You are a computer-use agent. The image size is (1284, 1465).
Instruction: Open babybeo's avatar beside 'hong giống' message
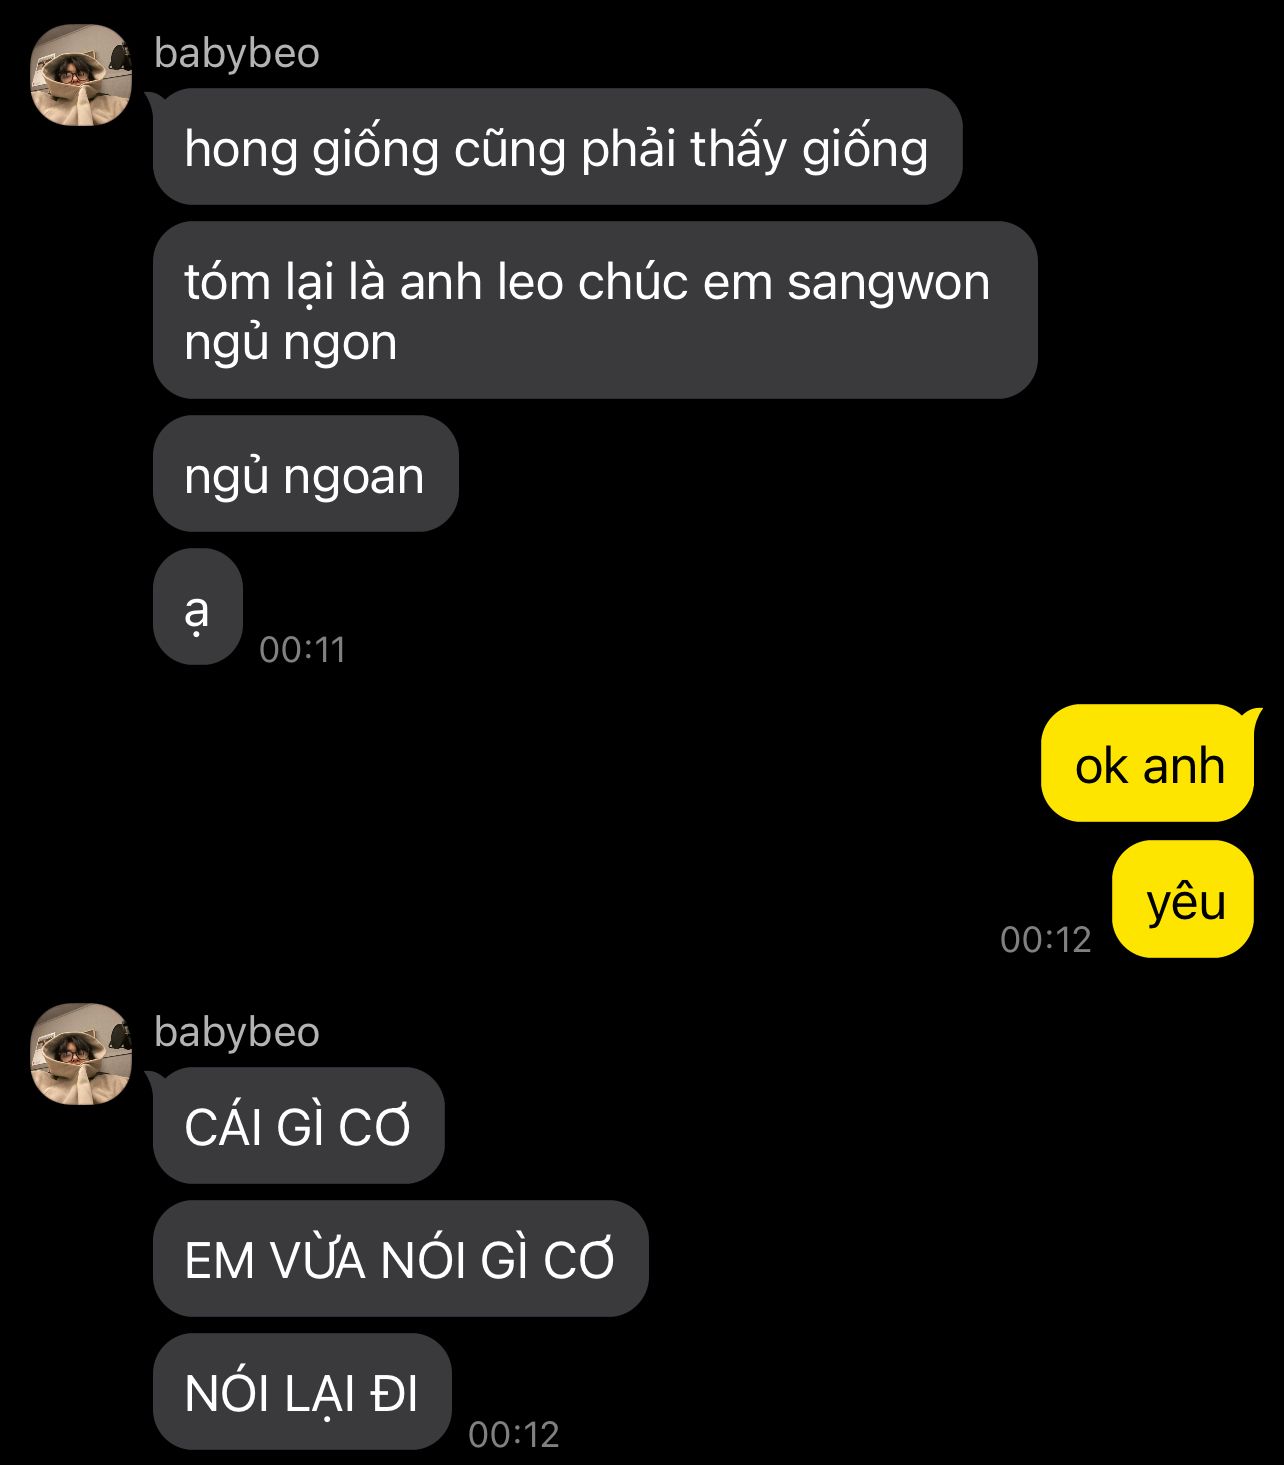[81, 76]
